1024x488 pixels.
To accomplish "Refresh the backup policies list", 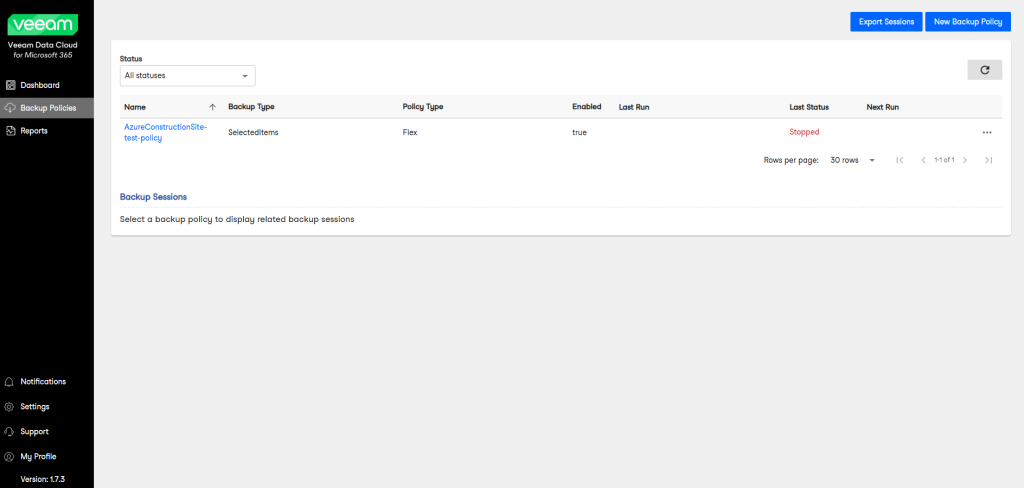I will (x=984, y=70).
